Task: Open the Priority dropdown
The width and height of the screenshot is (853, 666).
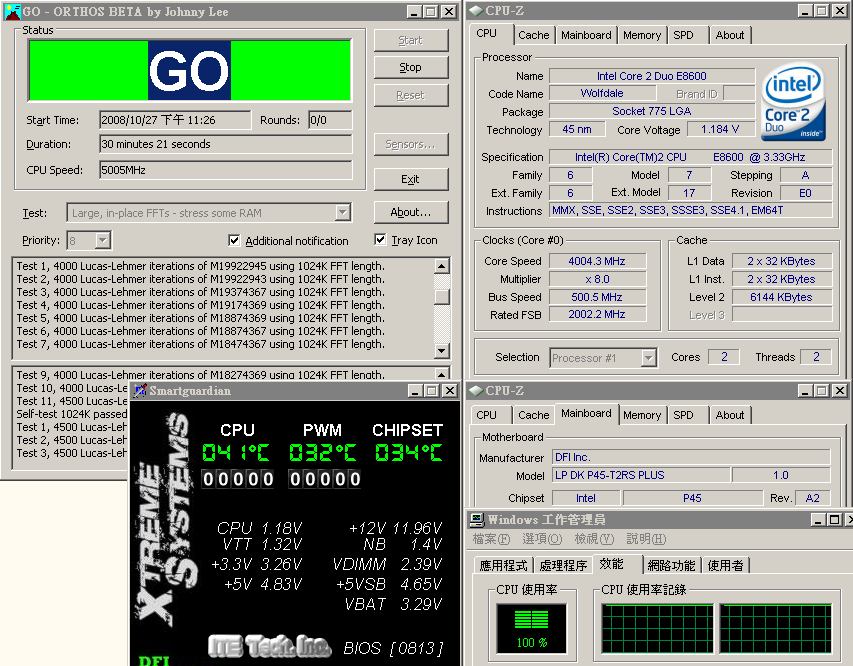Action: pyautogui.click(x=103, y=240)
